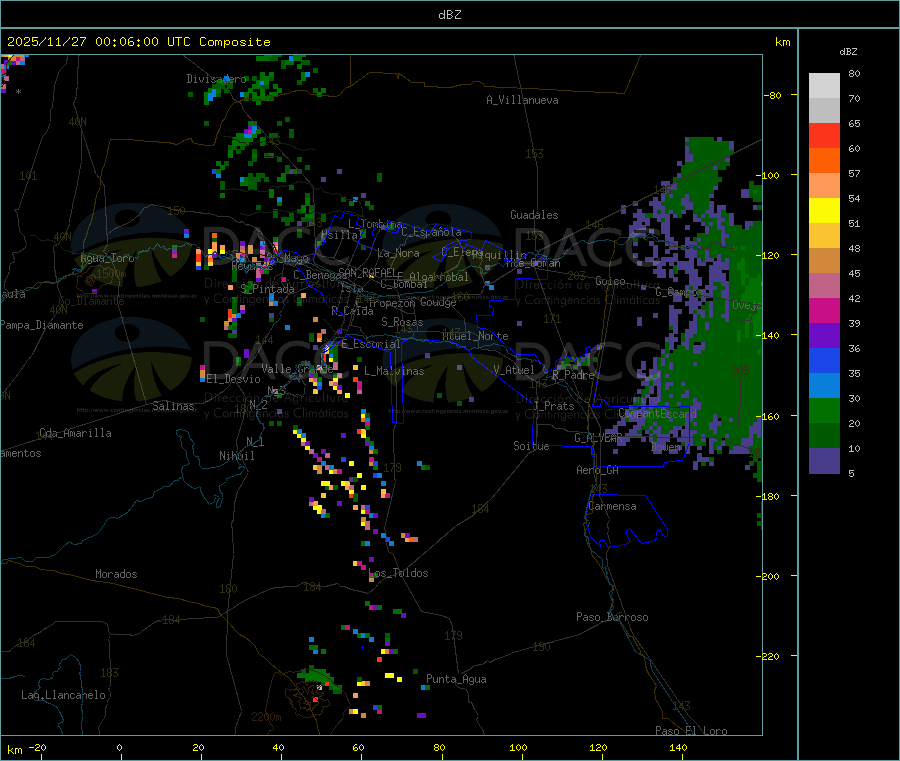Click the blue 36 dBZ legend swatch
900x761 pixels.
[824, 360]
